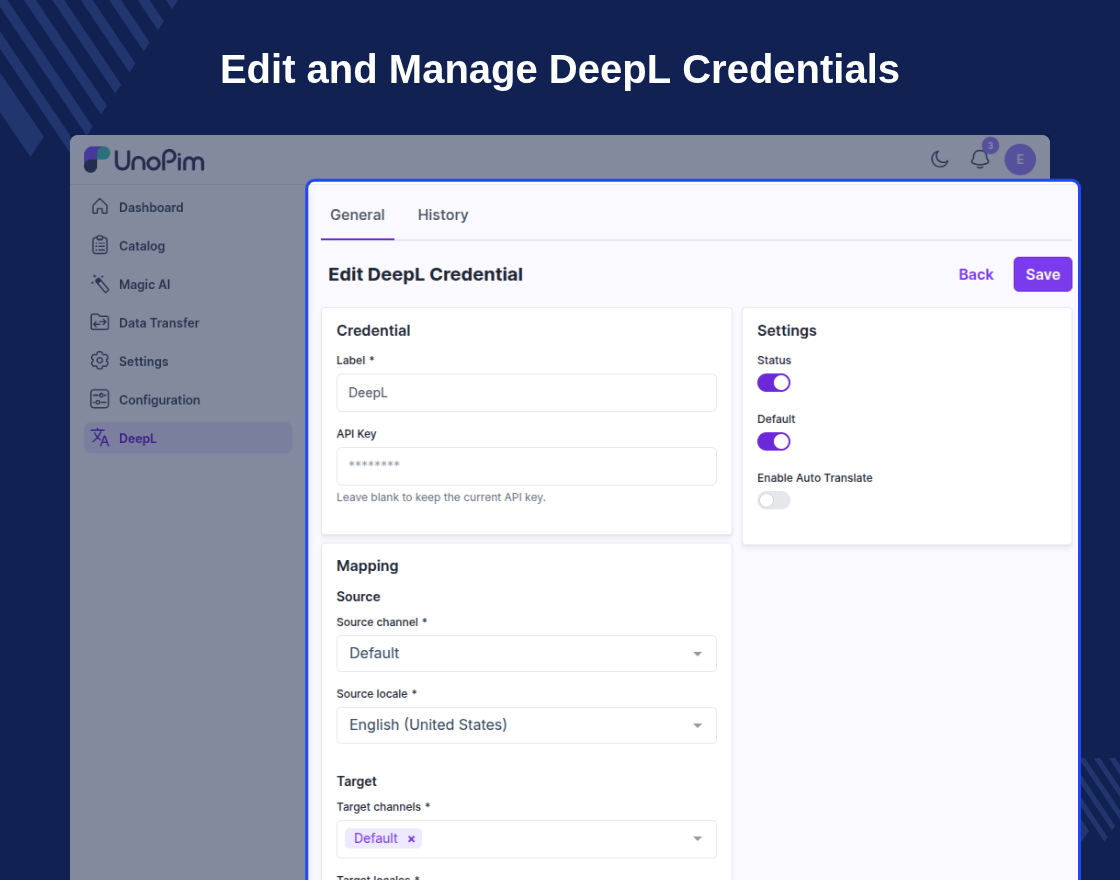Viewport: 1120px width, 880px height.
Task: Switch to the General tab
Action: click(357, 215)
